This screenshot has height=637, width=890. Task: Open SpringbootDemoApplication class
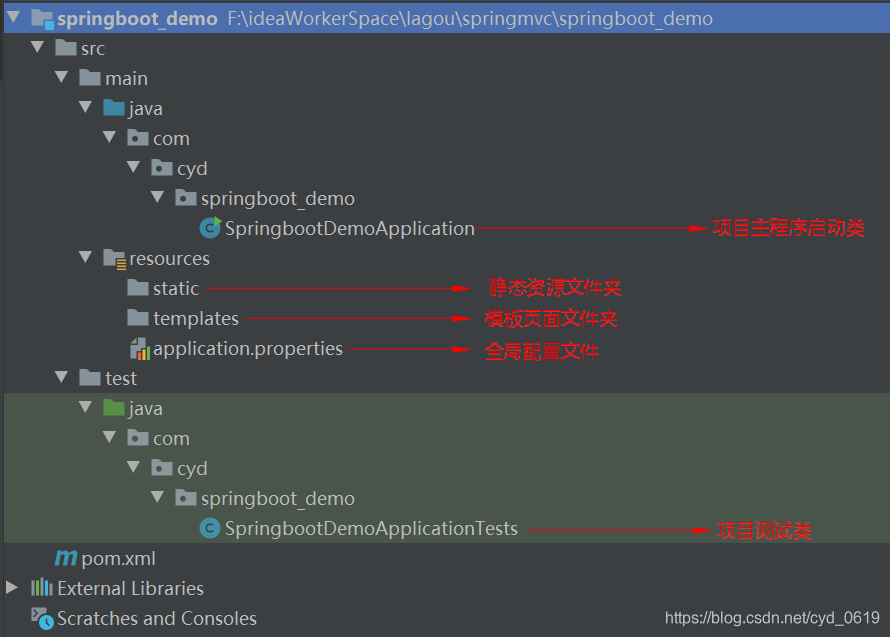(x=350, y=229)
